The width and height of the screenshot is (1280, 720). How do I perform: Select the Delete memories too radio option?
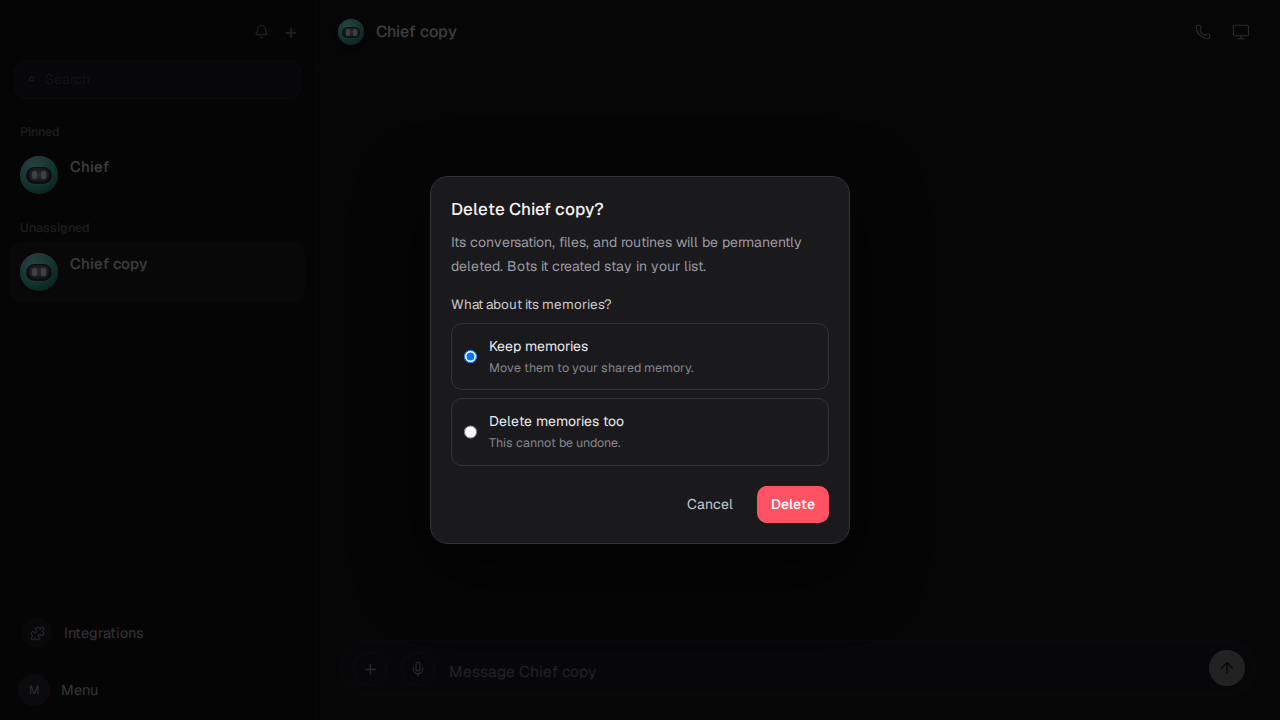coord(470,432)
